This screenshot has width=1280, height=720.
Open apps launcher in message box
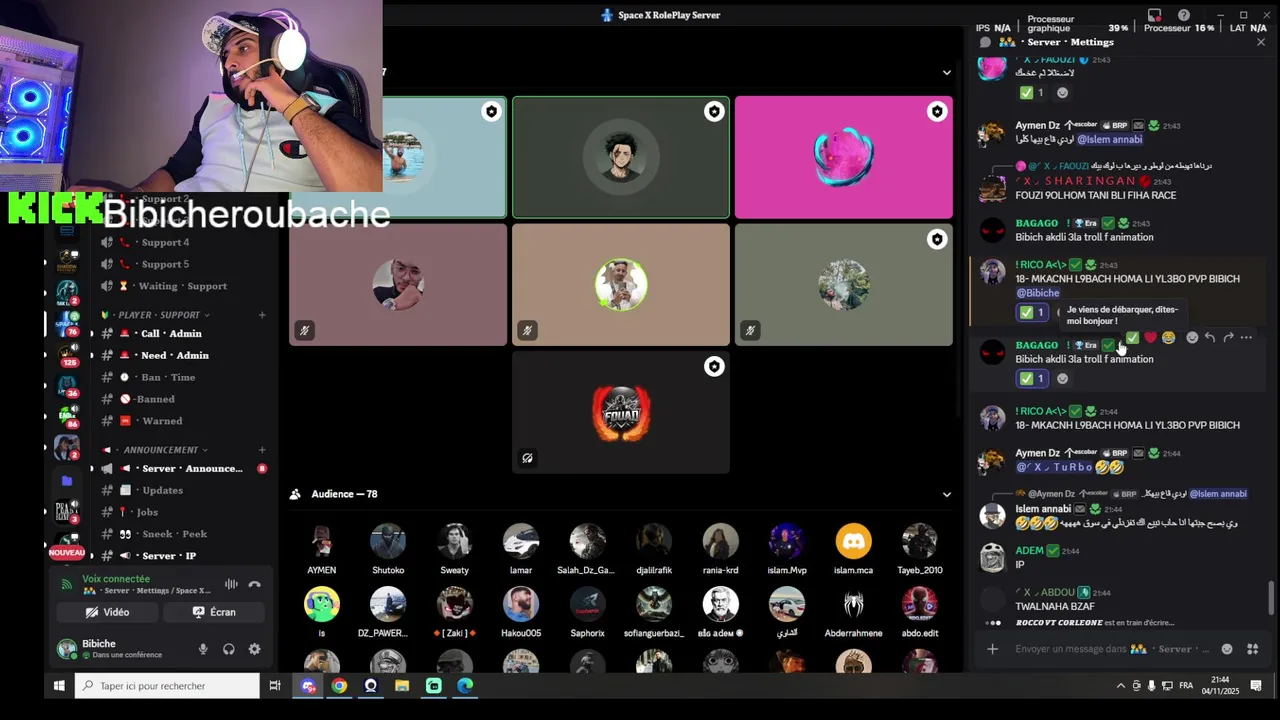tap(1252, 649)
